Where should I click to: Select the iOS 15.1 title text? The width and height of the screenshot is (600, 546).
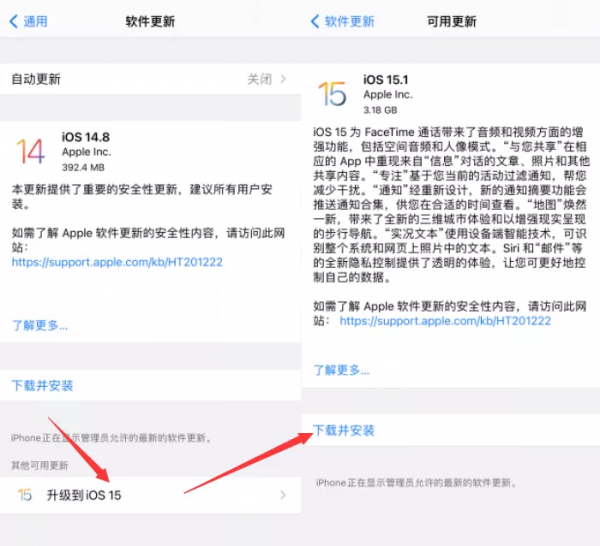386,80
